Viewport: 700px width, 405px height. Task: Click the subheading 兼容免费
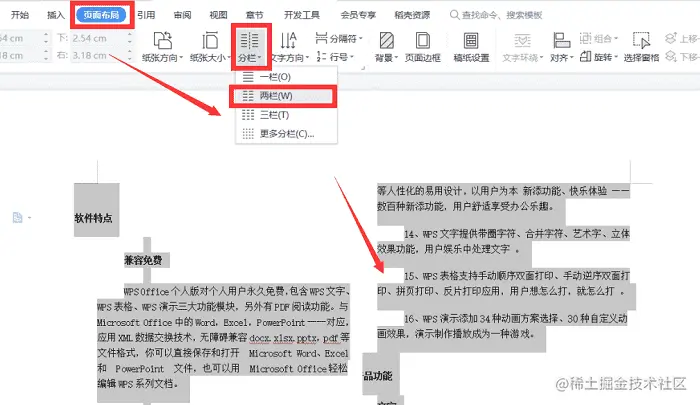point(143,260)
